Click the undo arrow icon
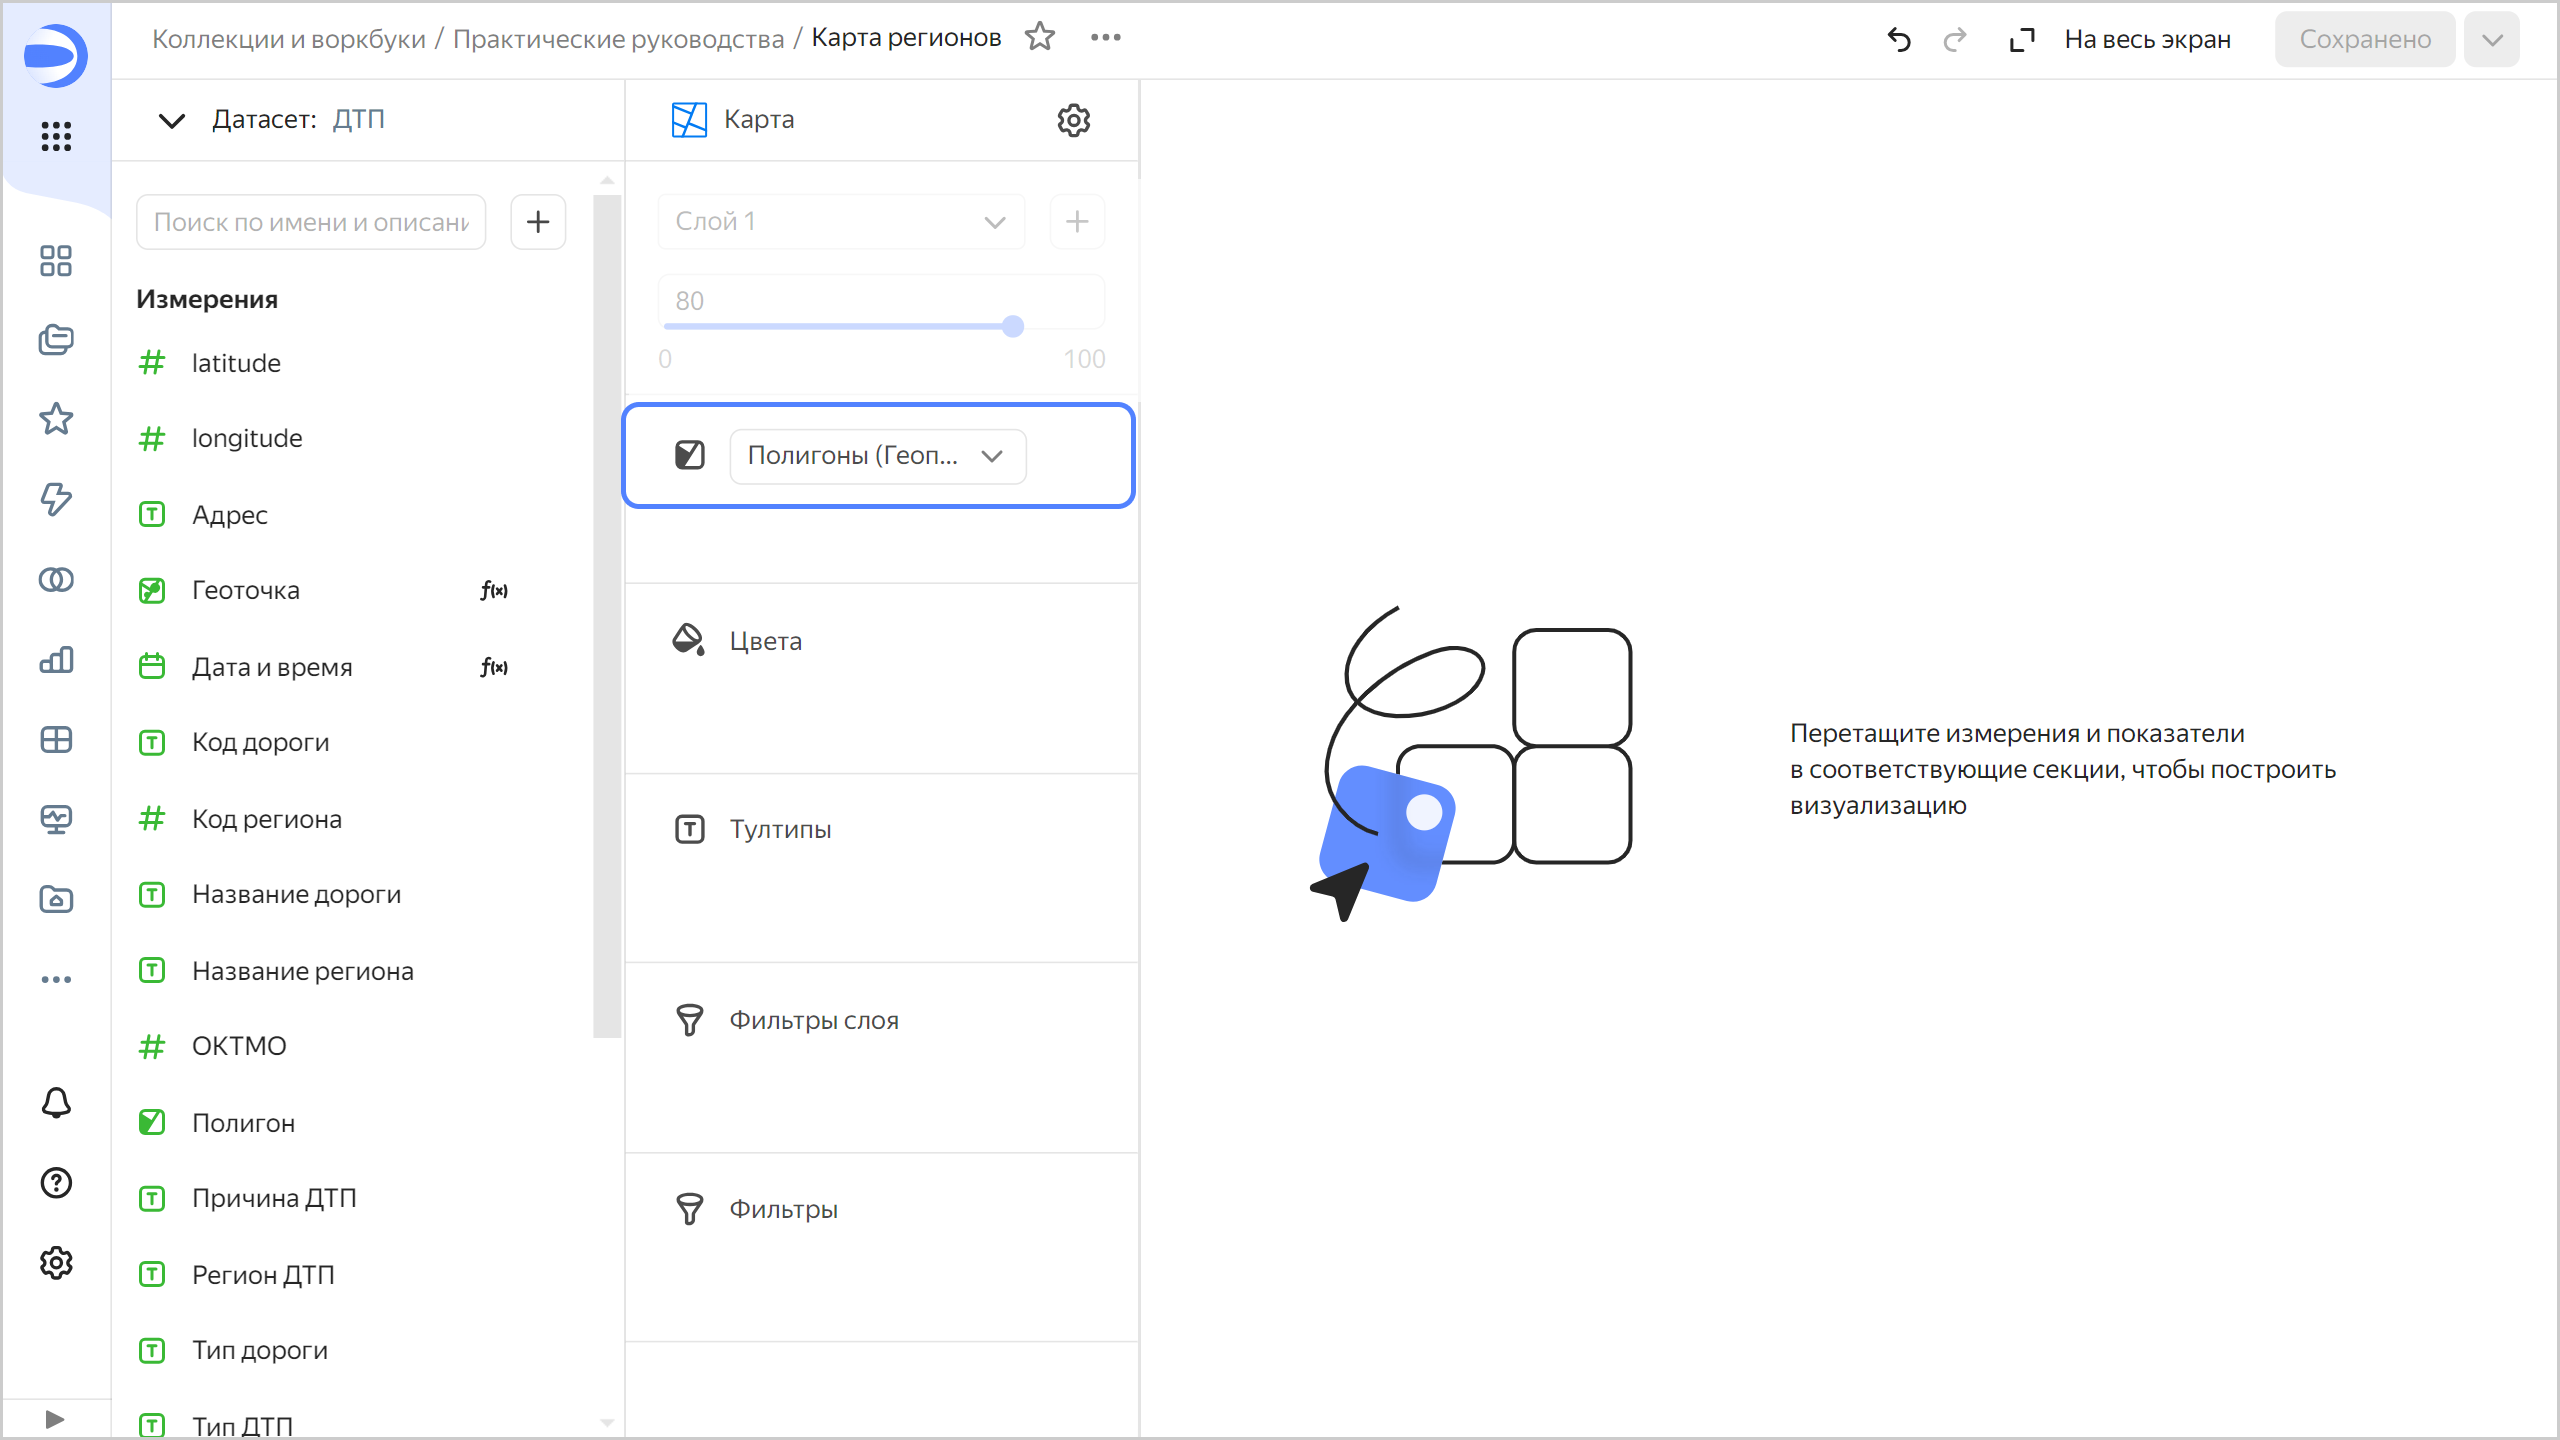The height and width of the screenshot is (1440, 2560). (x=1898, y=40)
